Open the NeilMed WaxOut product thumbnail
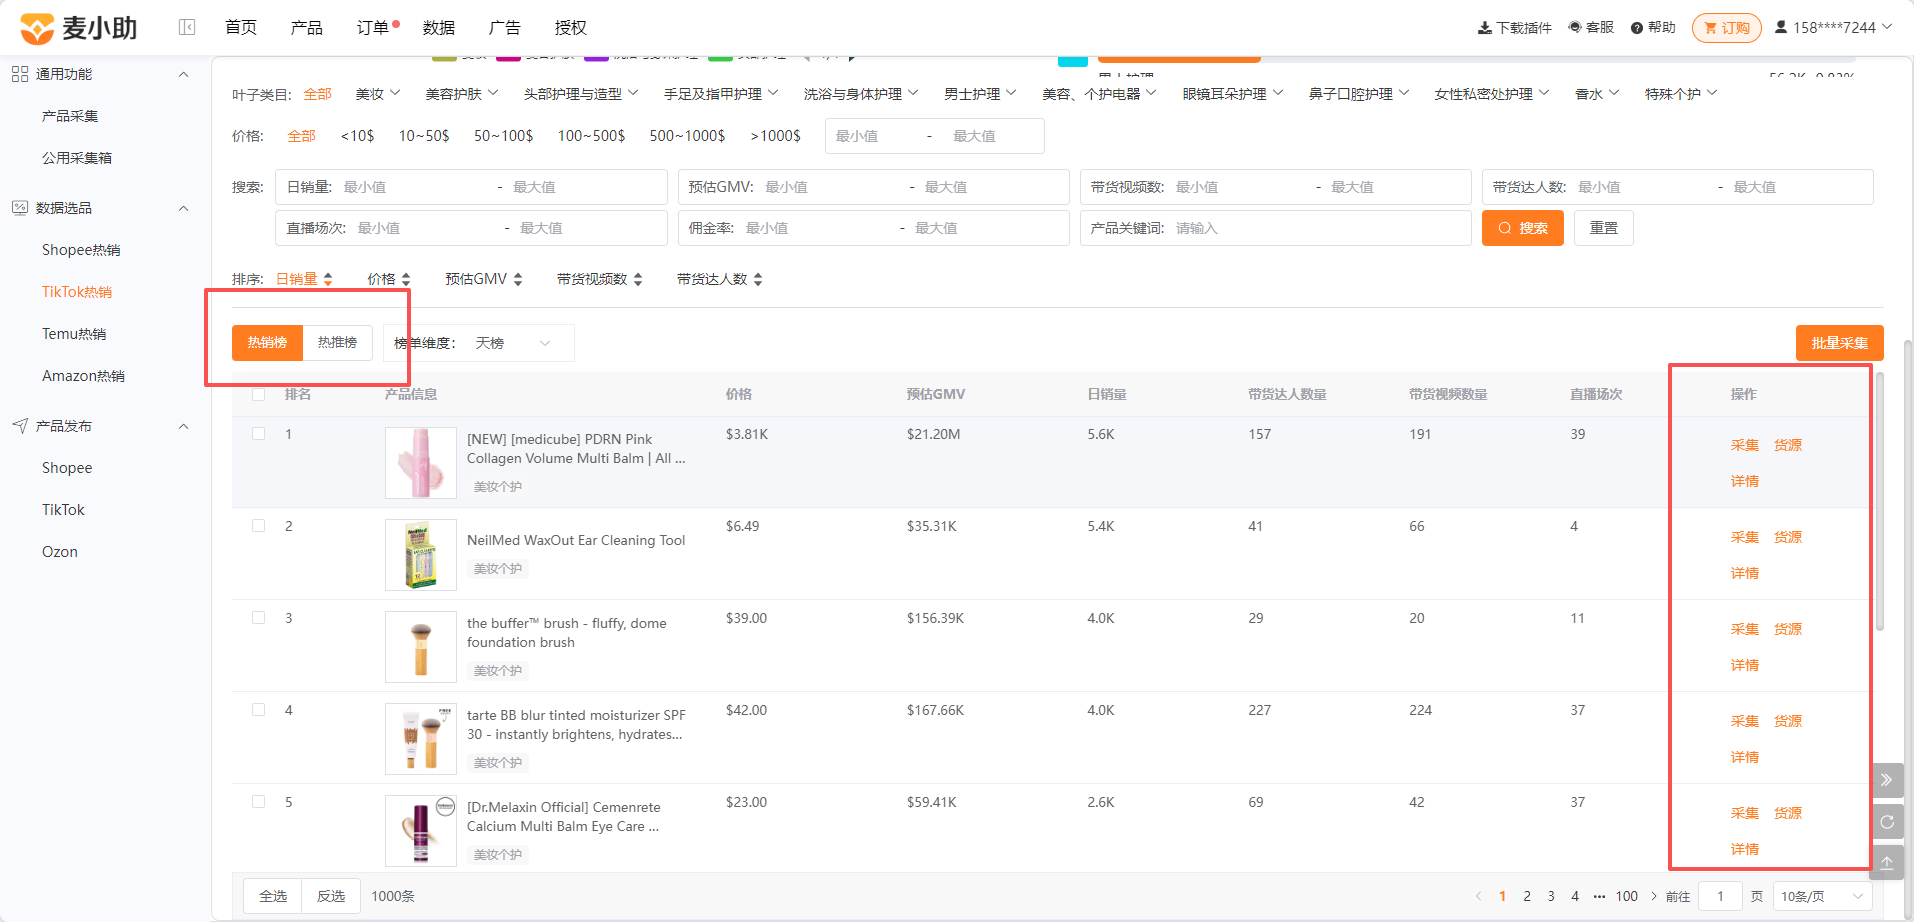 (421, 555)
